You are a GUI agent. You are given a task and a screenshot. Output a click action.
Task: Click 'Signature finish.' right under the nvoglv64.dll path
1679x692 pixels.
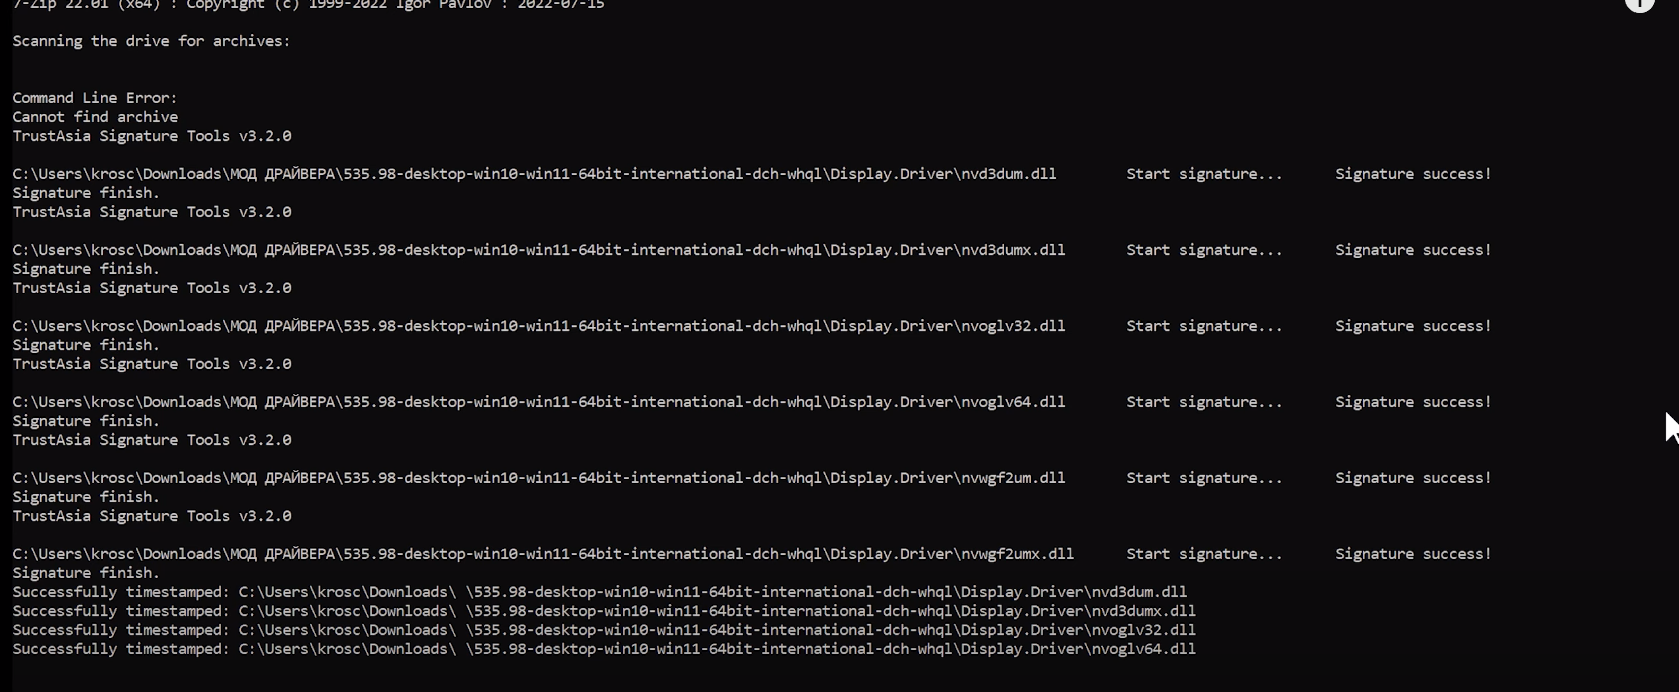coord(86,421)
